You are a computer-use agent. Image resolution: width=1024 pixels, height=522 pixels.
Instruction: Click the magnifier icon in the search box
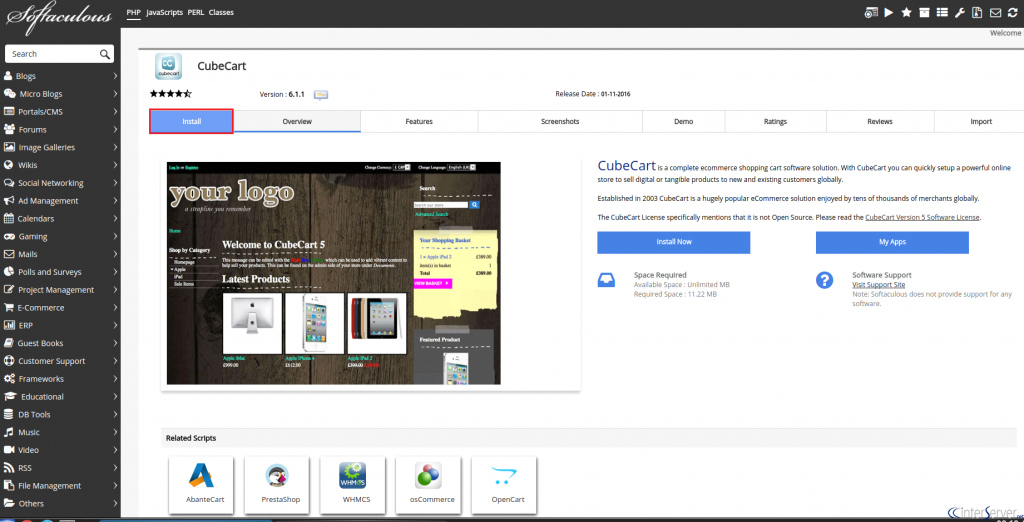point(104,54)
